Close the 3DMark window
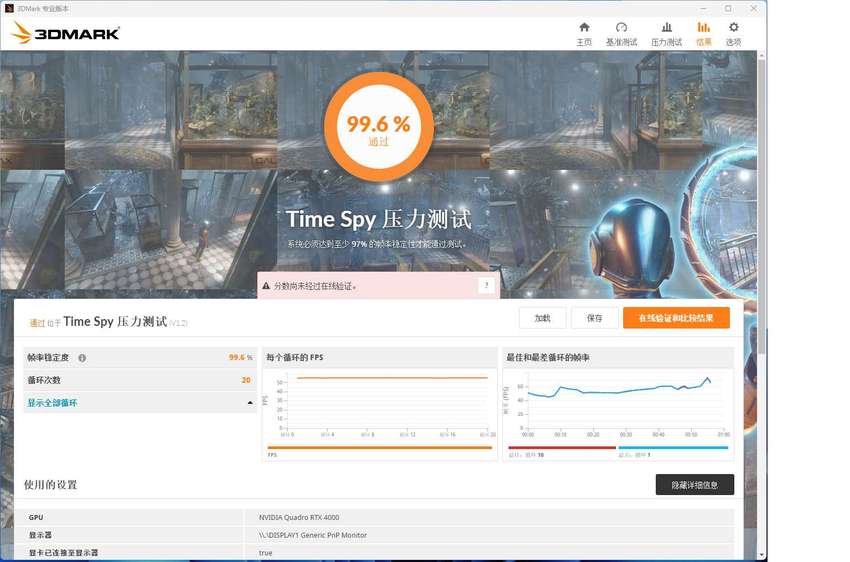850x562 pixels. pos(754,8)
